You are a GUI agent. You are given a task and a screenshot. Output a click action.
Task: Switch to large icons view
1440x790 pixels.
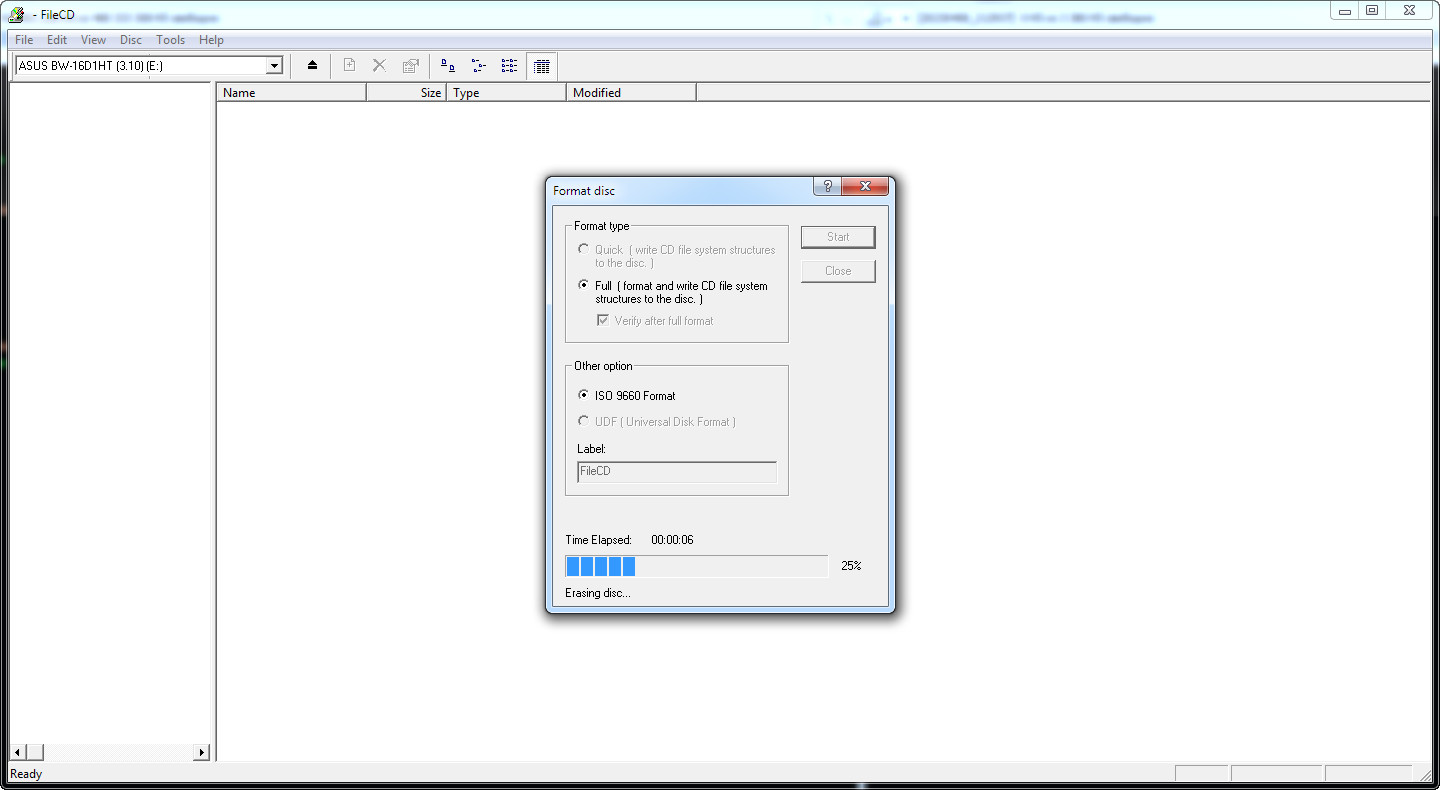449,66
